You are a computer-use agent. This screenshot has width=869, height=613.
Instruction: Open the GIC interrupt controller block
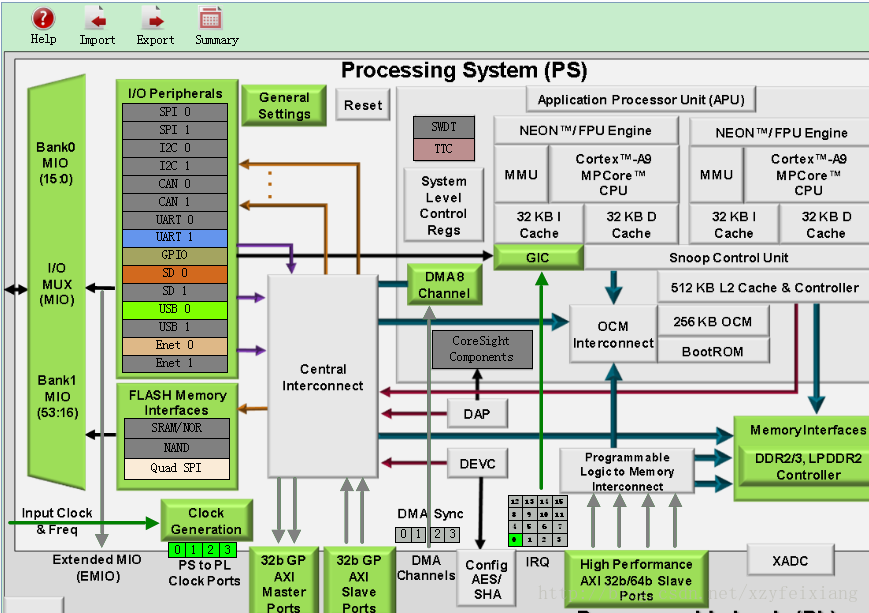tap(538, 257)
